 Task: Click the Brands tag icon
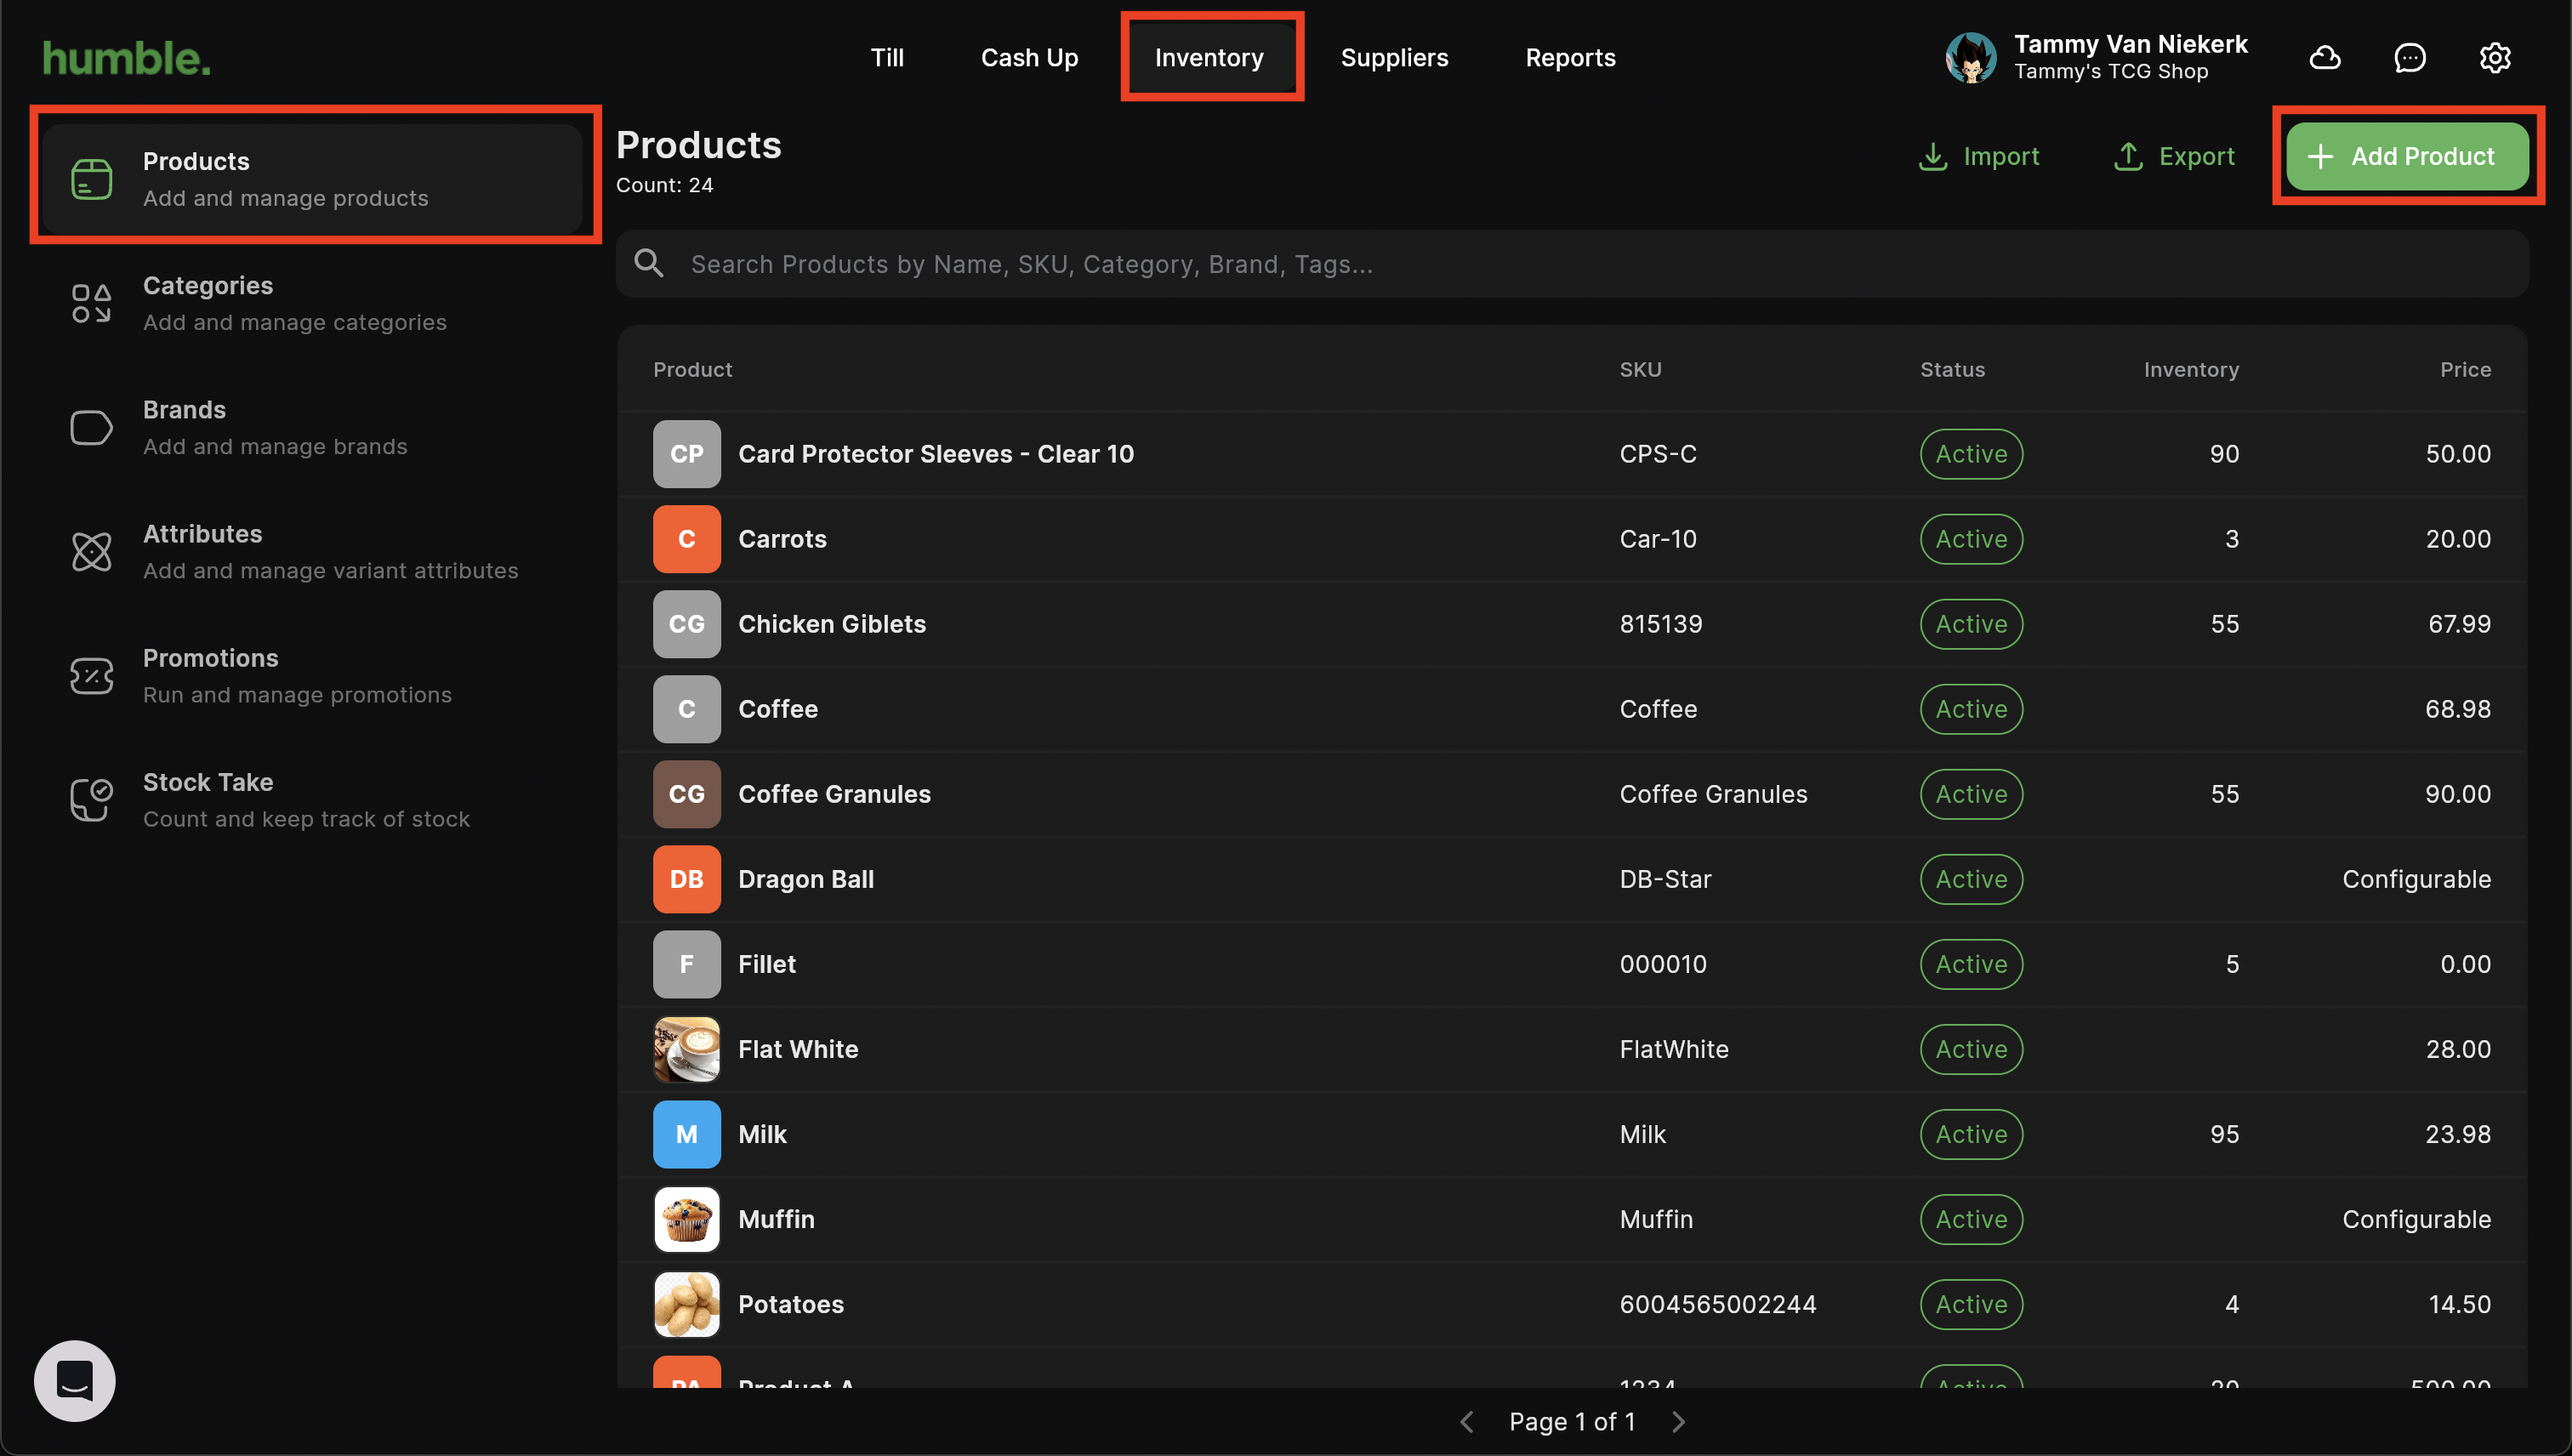pyautogui.click(x=91, y=427)
